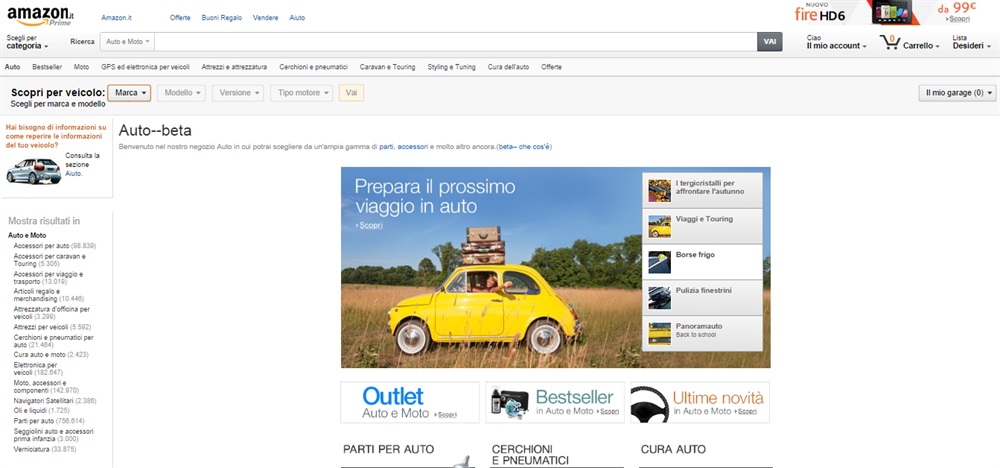Click the Vai vehicle filter button
This screenshot has width=1000, height=468.
[351, 93]
